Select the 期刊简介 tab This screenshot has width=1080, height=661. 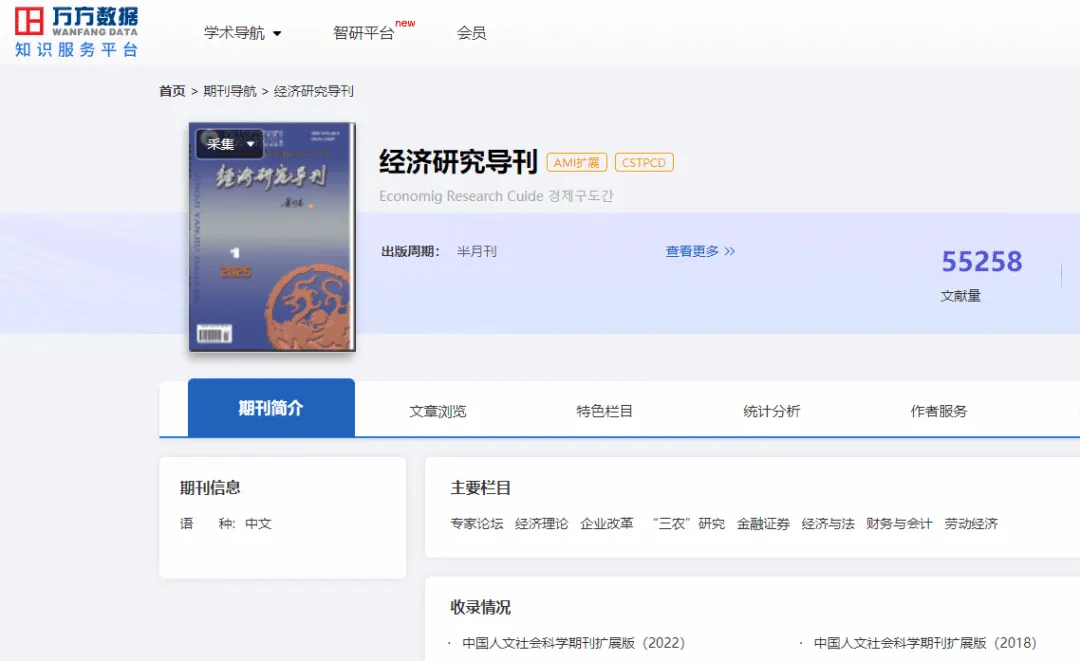click(x=271, y=408)
